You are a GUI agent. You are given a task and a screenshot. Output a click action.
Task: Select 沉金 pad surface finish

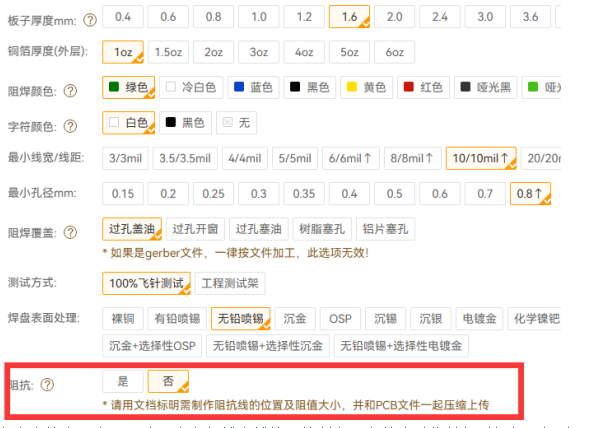click(x=295, y=319)
